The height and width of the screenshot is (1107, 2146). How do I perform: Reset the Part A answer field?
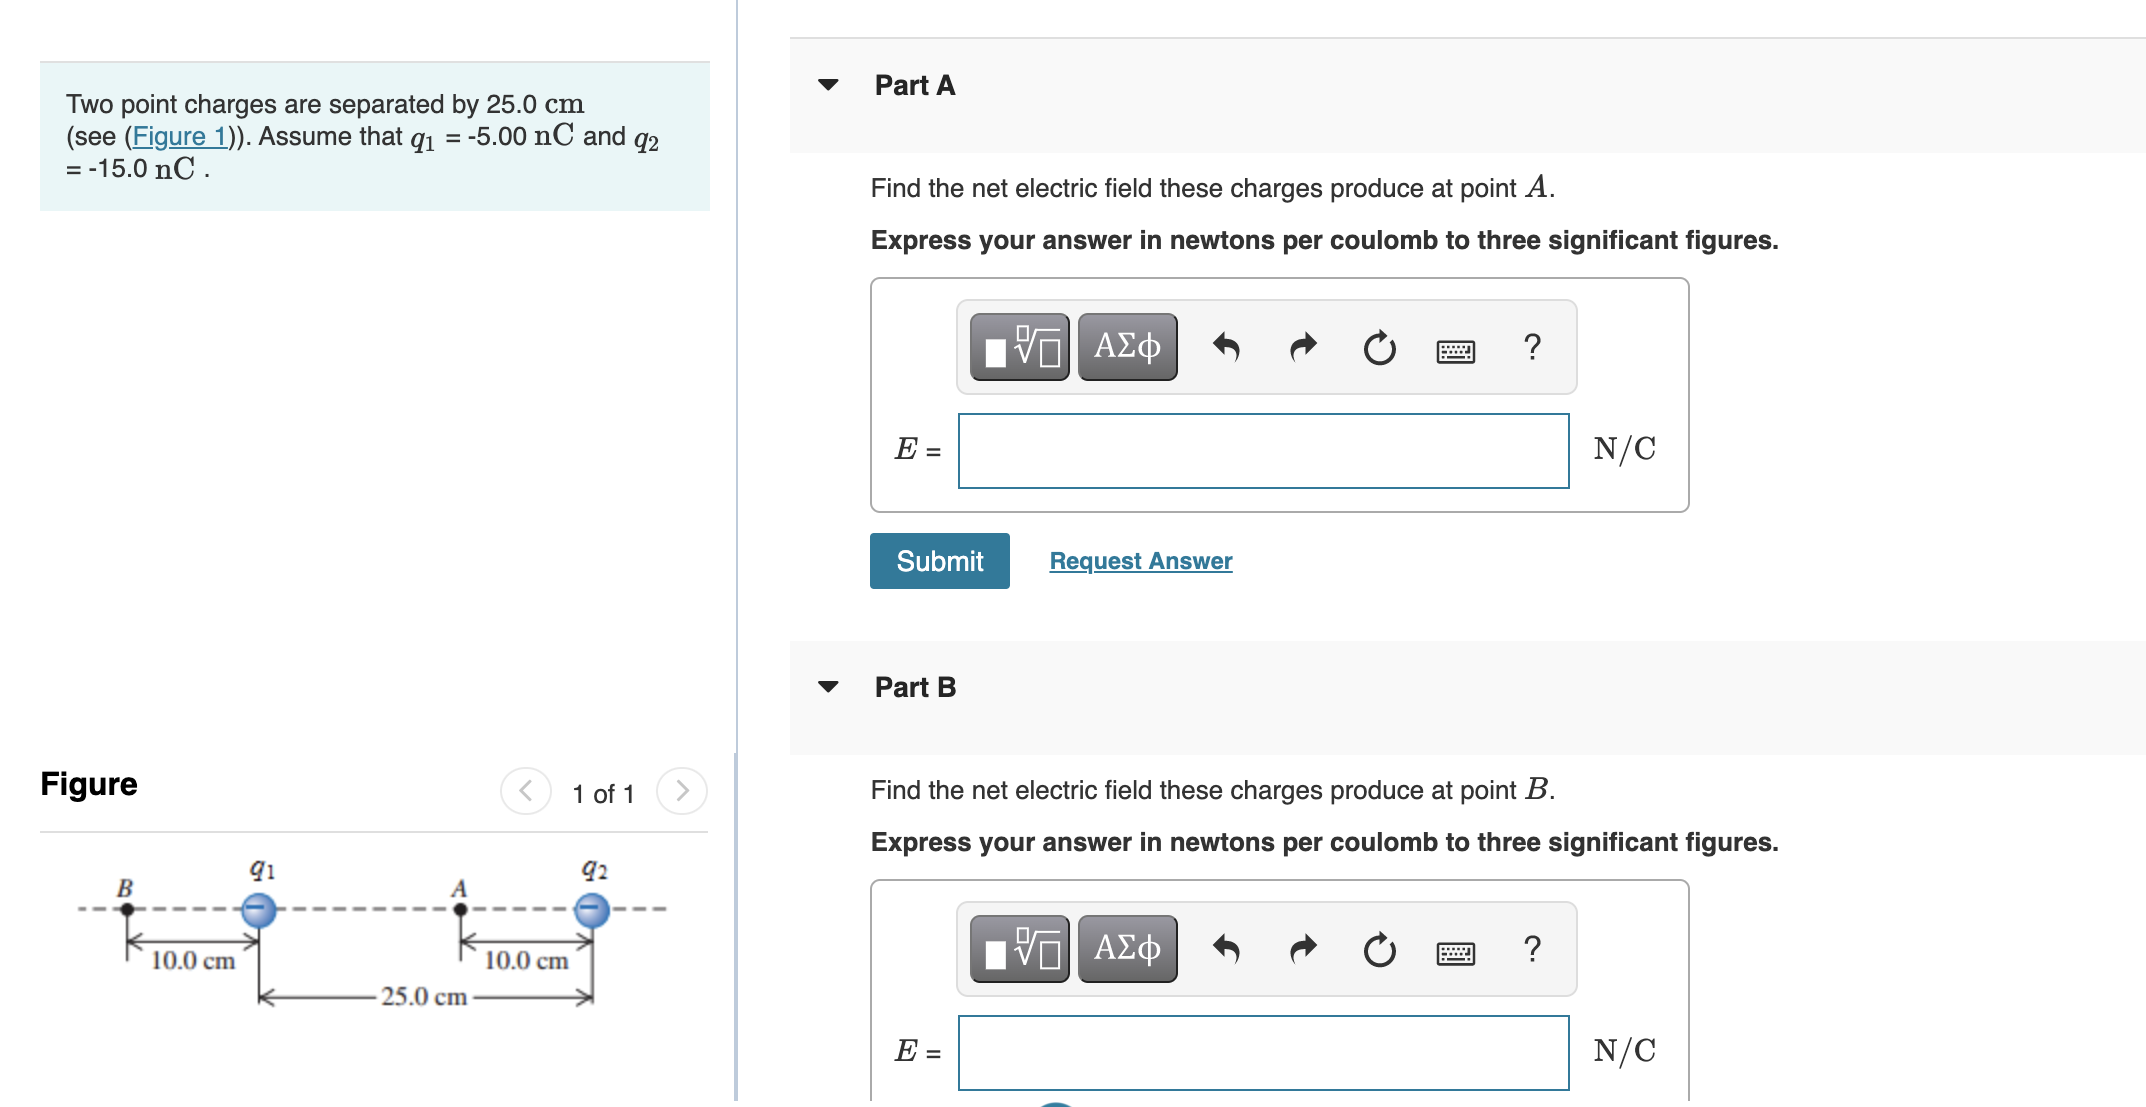point(1378,347)
